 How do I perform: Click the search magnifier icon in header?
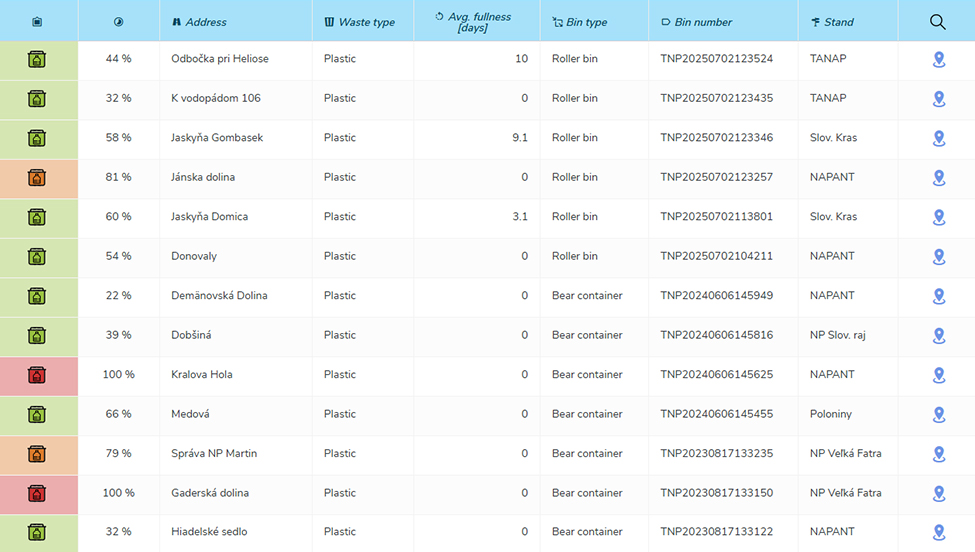point(937,22)
